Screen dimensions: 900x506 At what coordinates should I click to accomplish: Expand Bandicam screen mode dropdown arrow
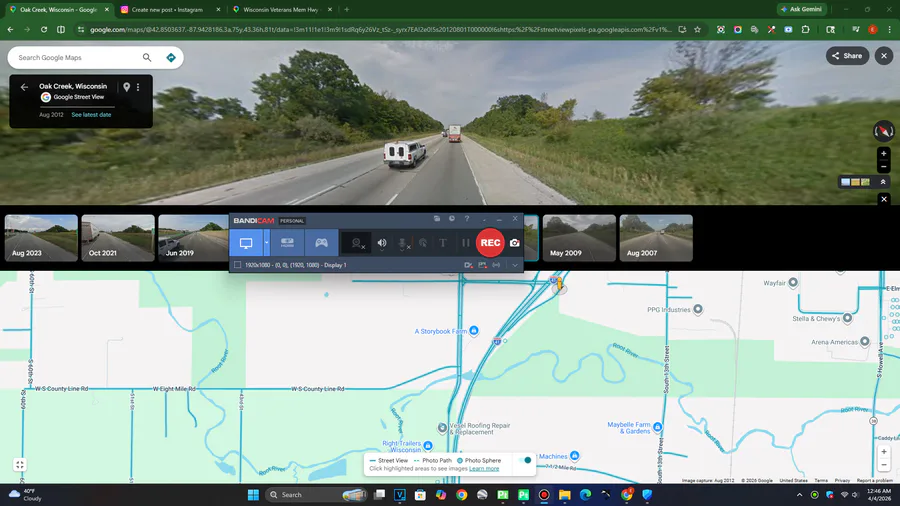tap(266, 243)
